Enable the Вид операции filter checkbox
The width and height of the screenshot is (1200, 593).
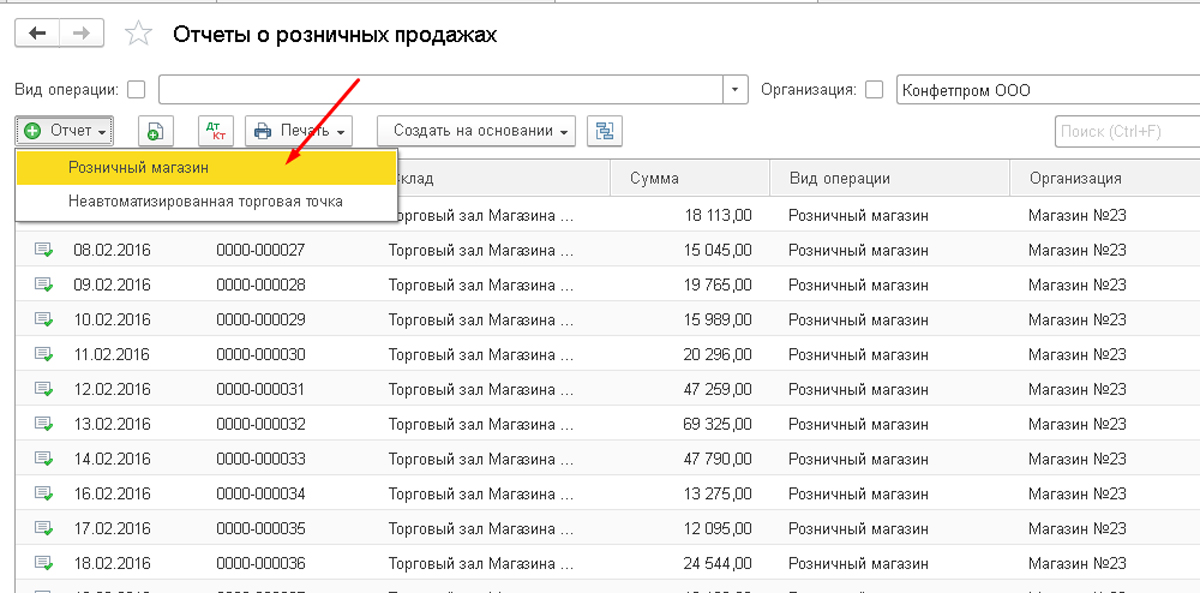point(137,90)
